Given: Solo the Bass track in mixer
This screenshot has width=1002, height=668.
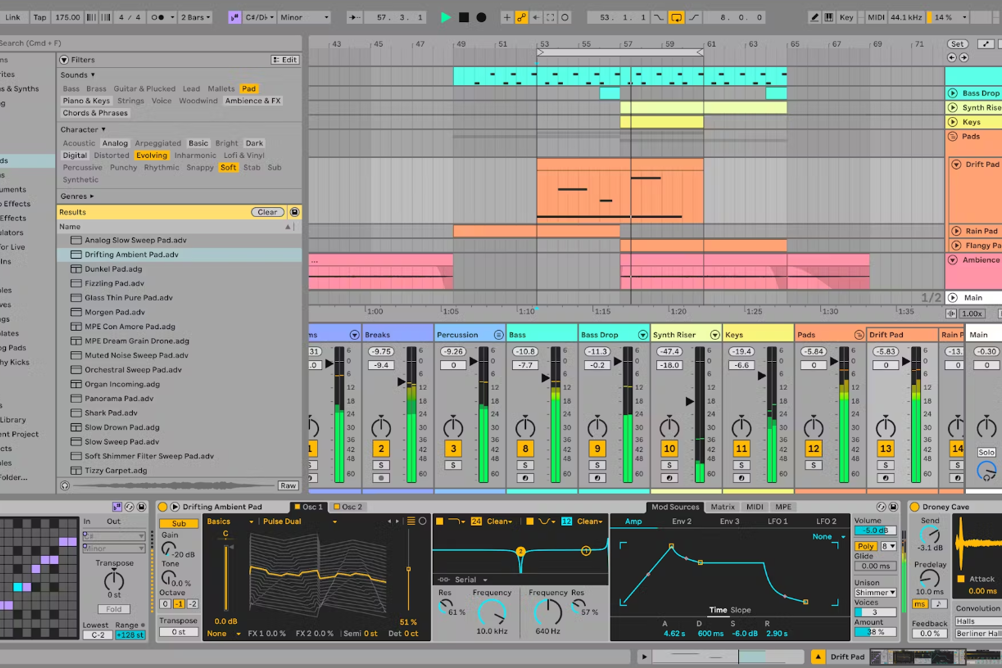Looking at the screenshot, I should tap(525, 465).
